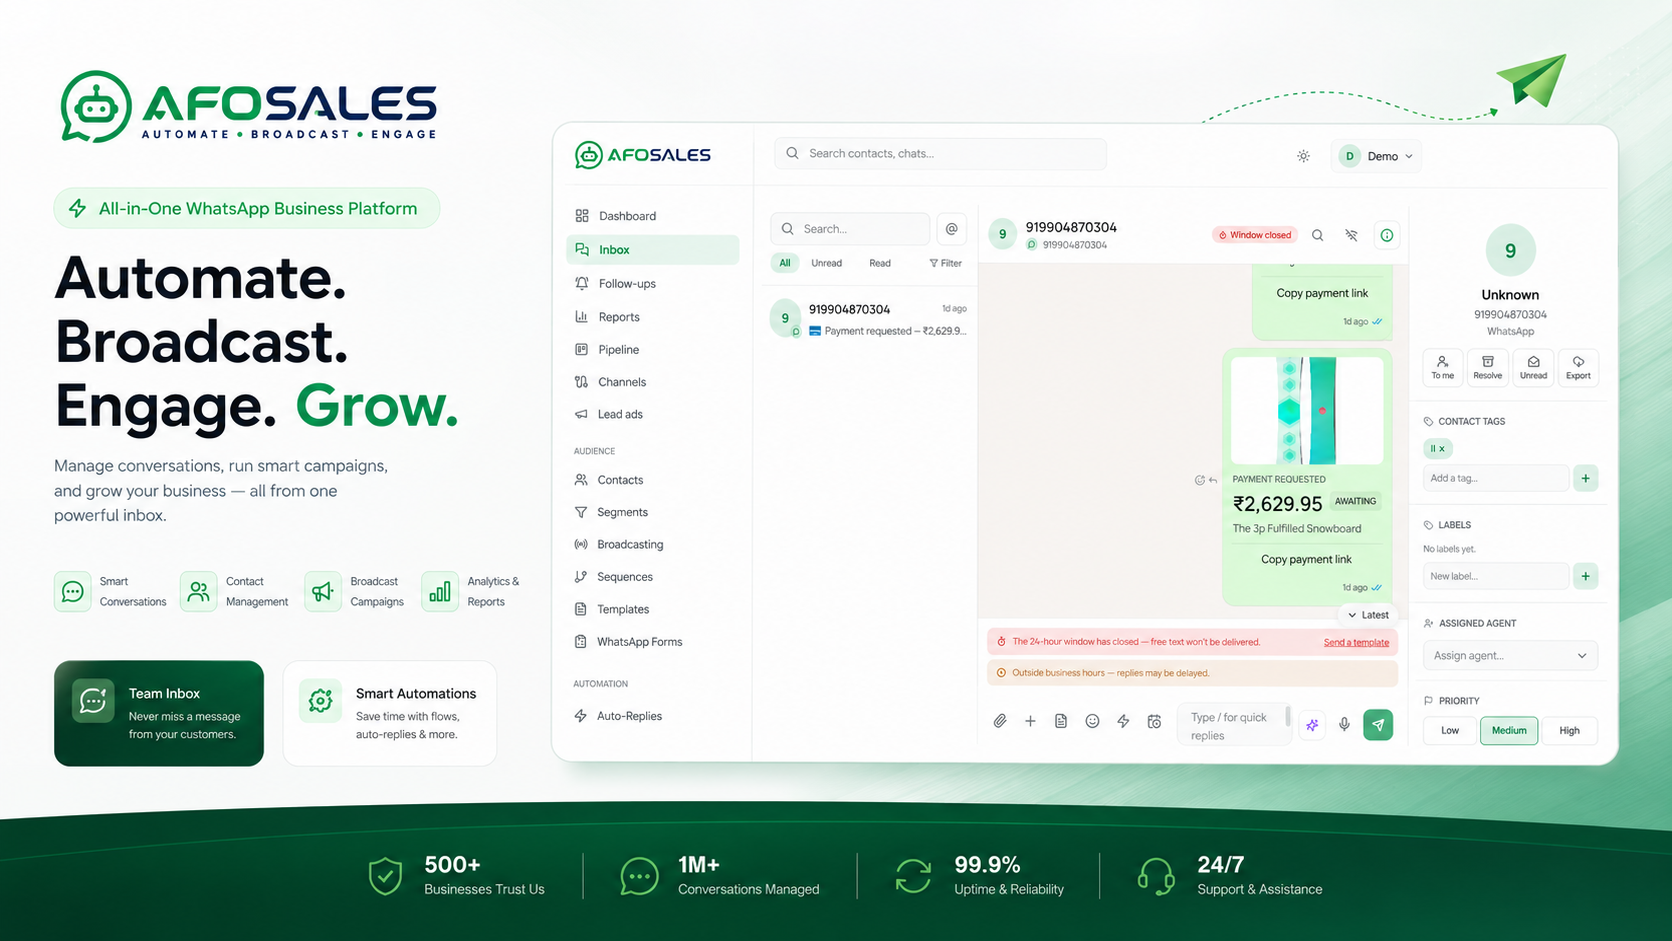Open Inbox in the sidebar
The width and height of the screenshot is (1672, 941).
[652, 250]
